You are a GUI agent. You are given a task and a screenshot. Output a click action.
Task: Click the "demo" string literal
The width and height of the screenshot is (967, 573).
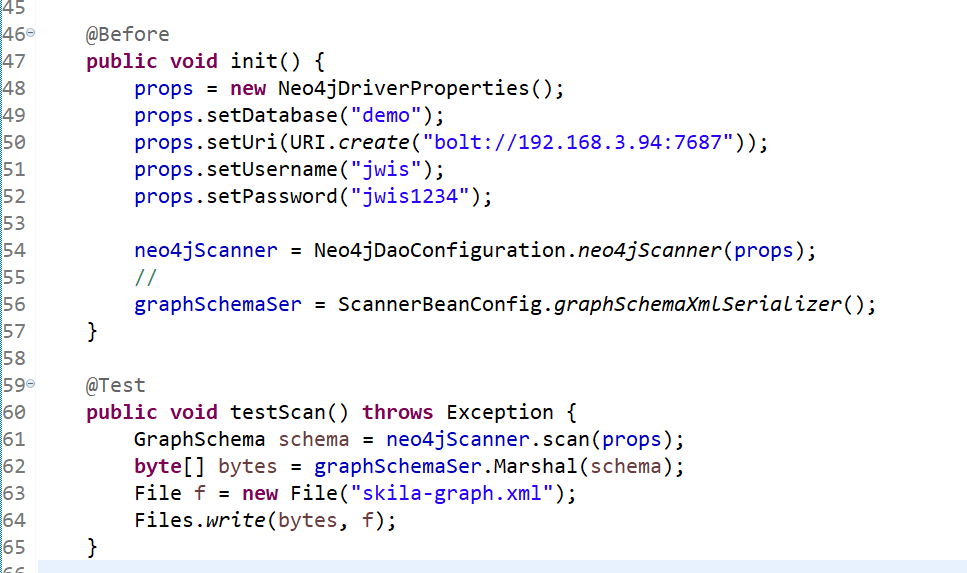pyautogui.click(x=386, y=115)
